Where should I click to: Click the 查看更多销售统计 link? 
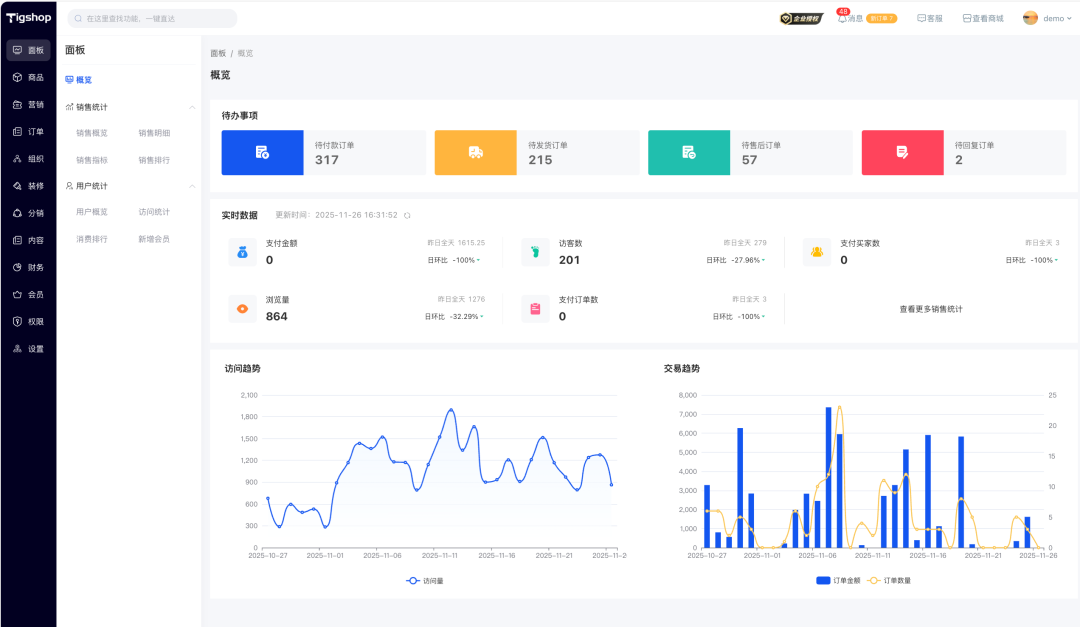[x=930, y=309]
